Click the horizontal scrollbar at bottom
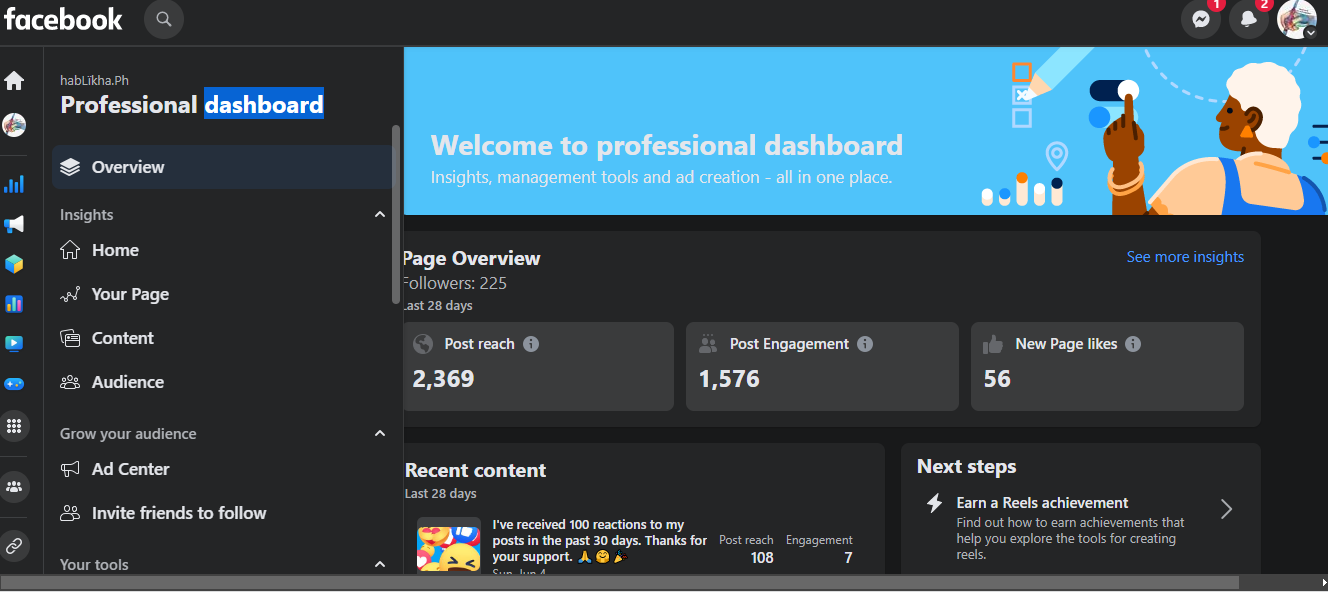1328x598 pixels. click(x=620, y=582)
